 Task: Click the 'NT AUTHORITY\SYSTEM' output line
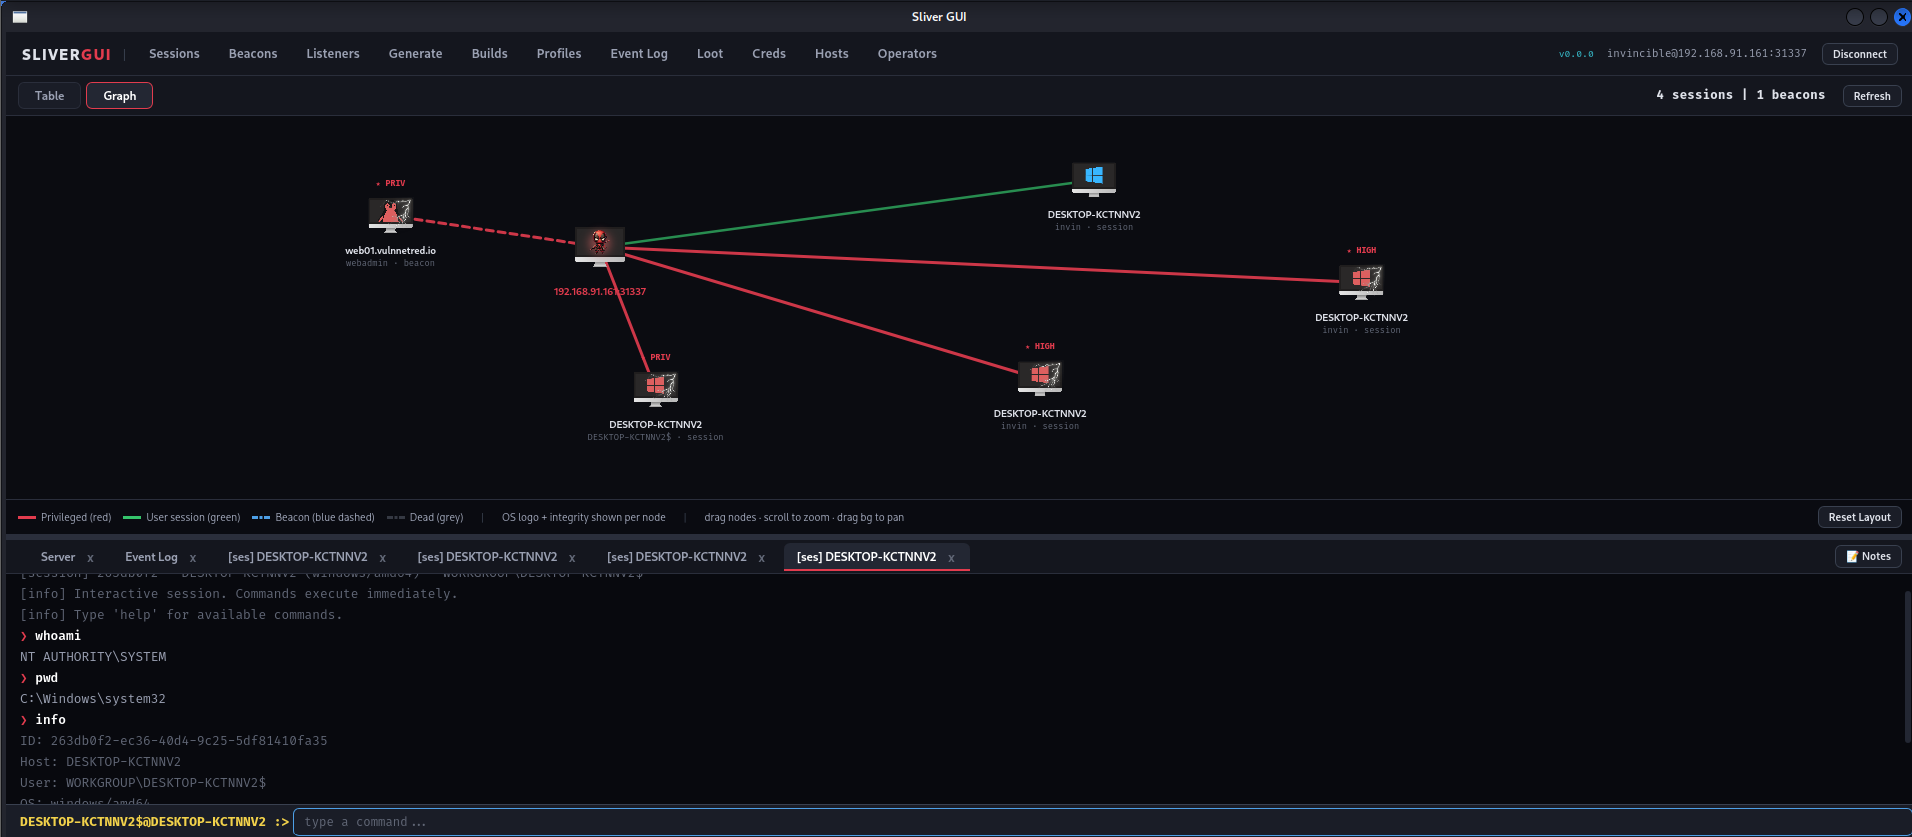(x=93, y=657)
